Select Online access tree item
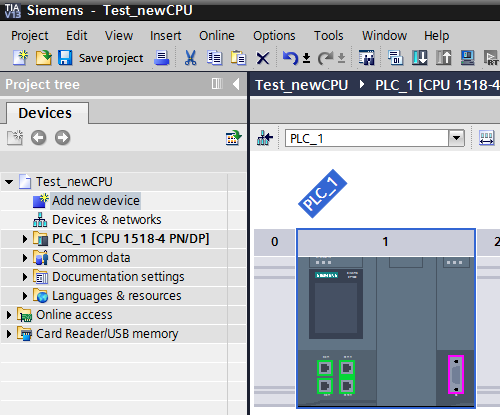 click(74, 315)
